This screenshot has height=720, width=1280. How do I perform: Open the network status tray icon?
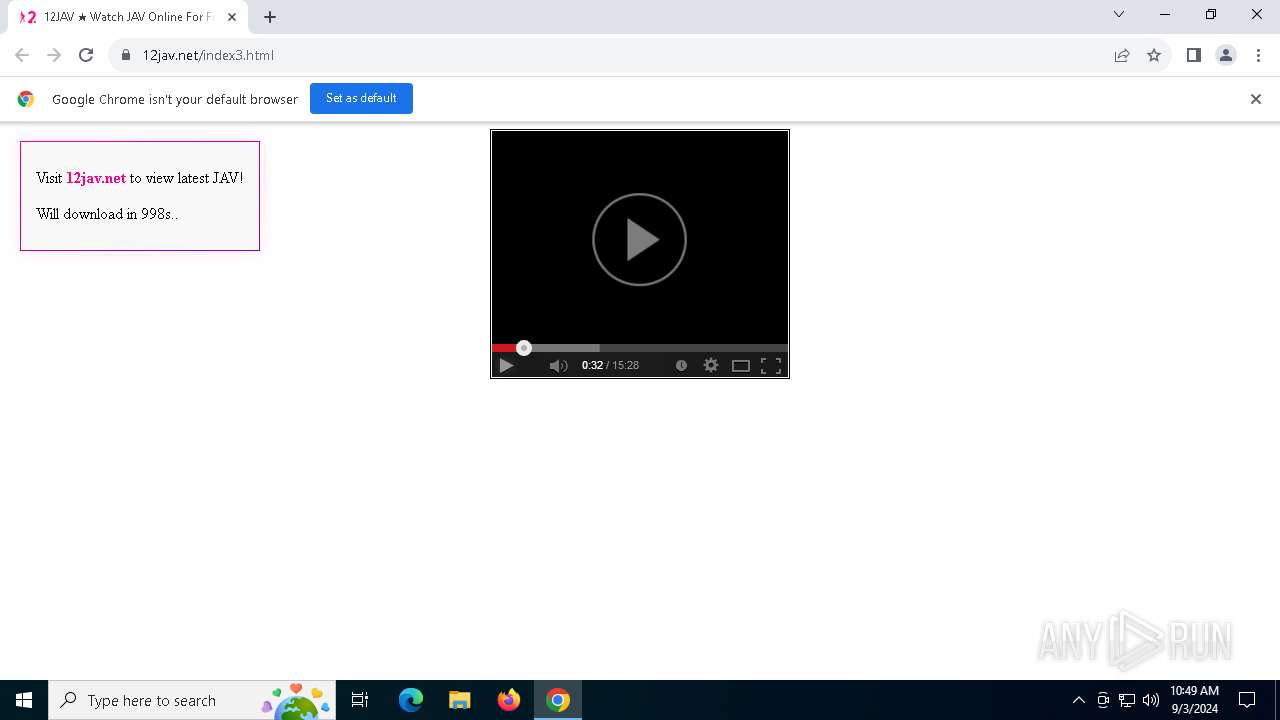point(1127,700)
